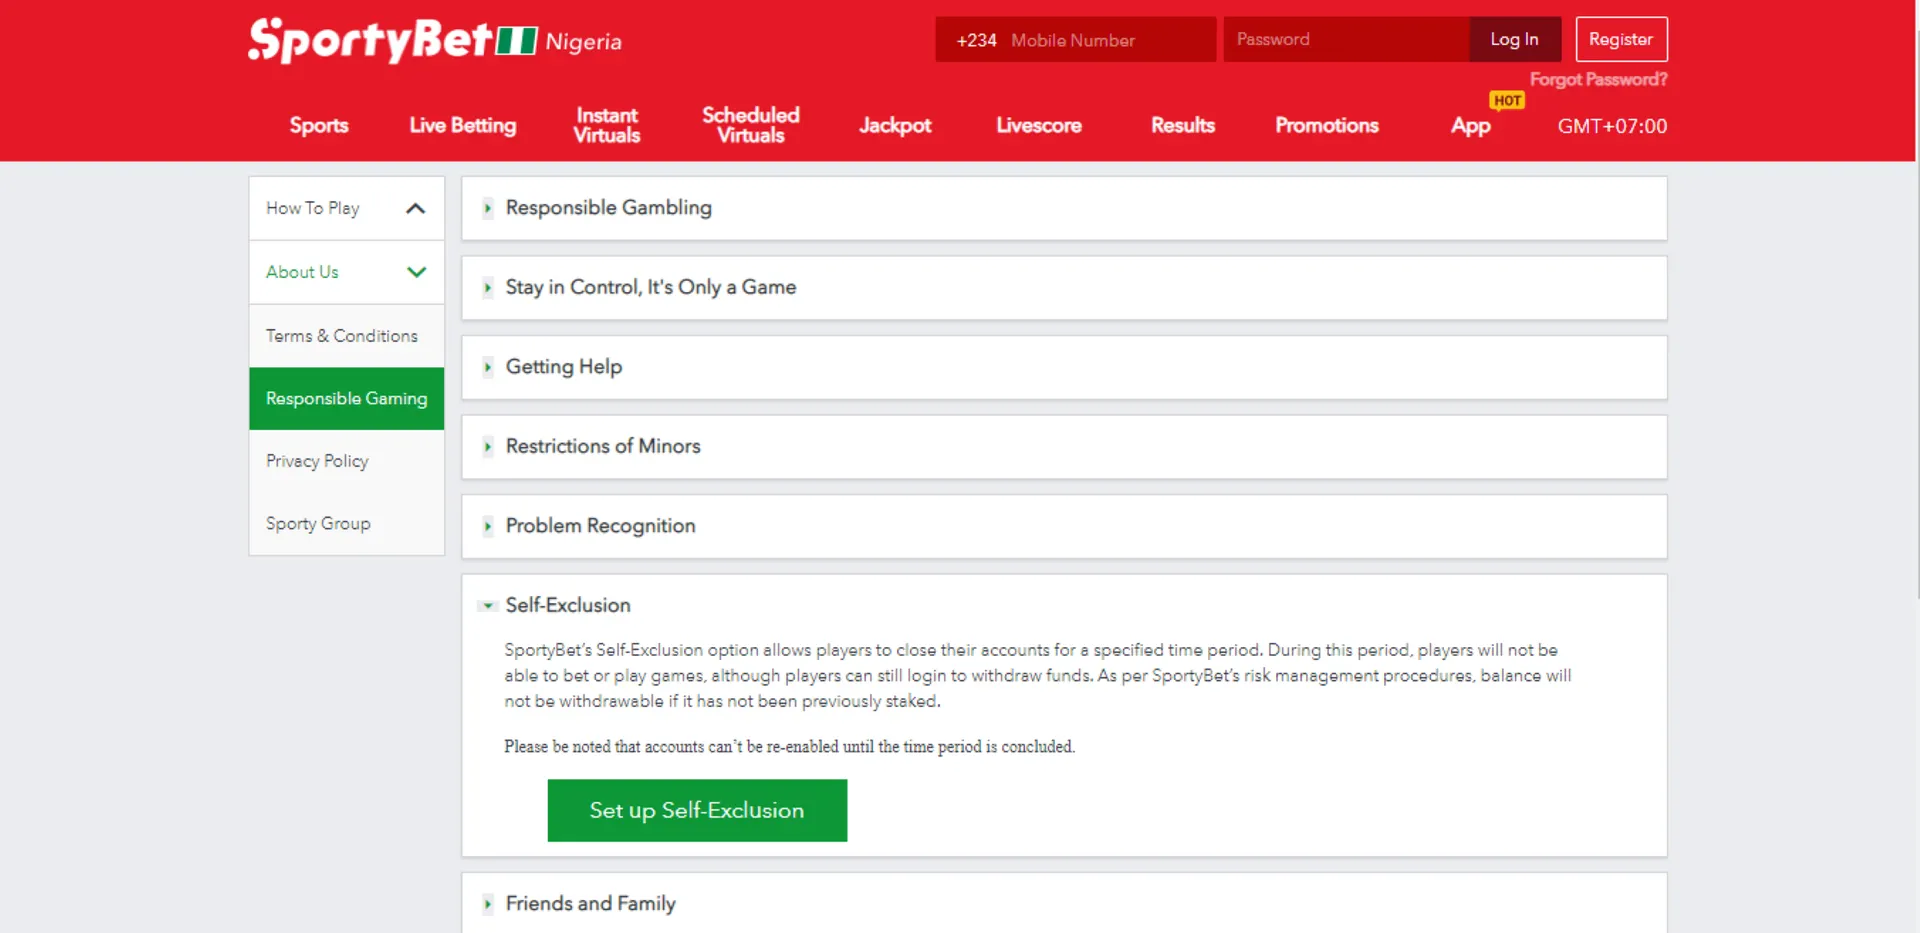The image size is (1920, 933).
Task: Open the Livescore section
Action: point(1038,125)
